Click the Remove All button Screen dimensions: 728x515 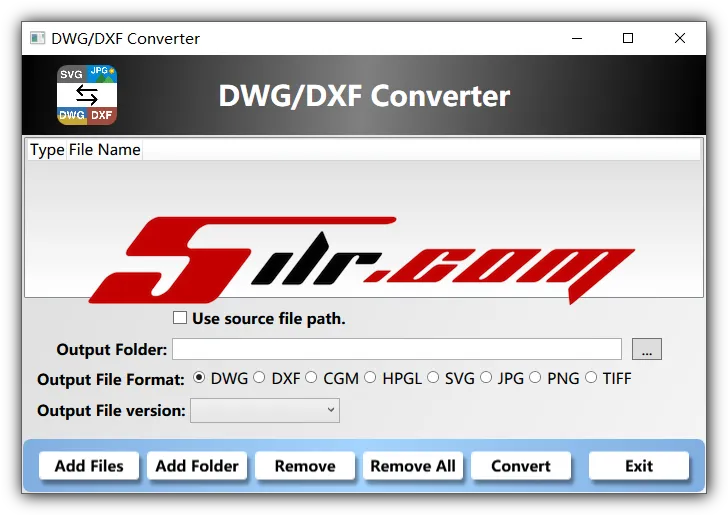point(413,465)
